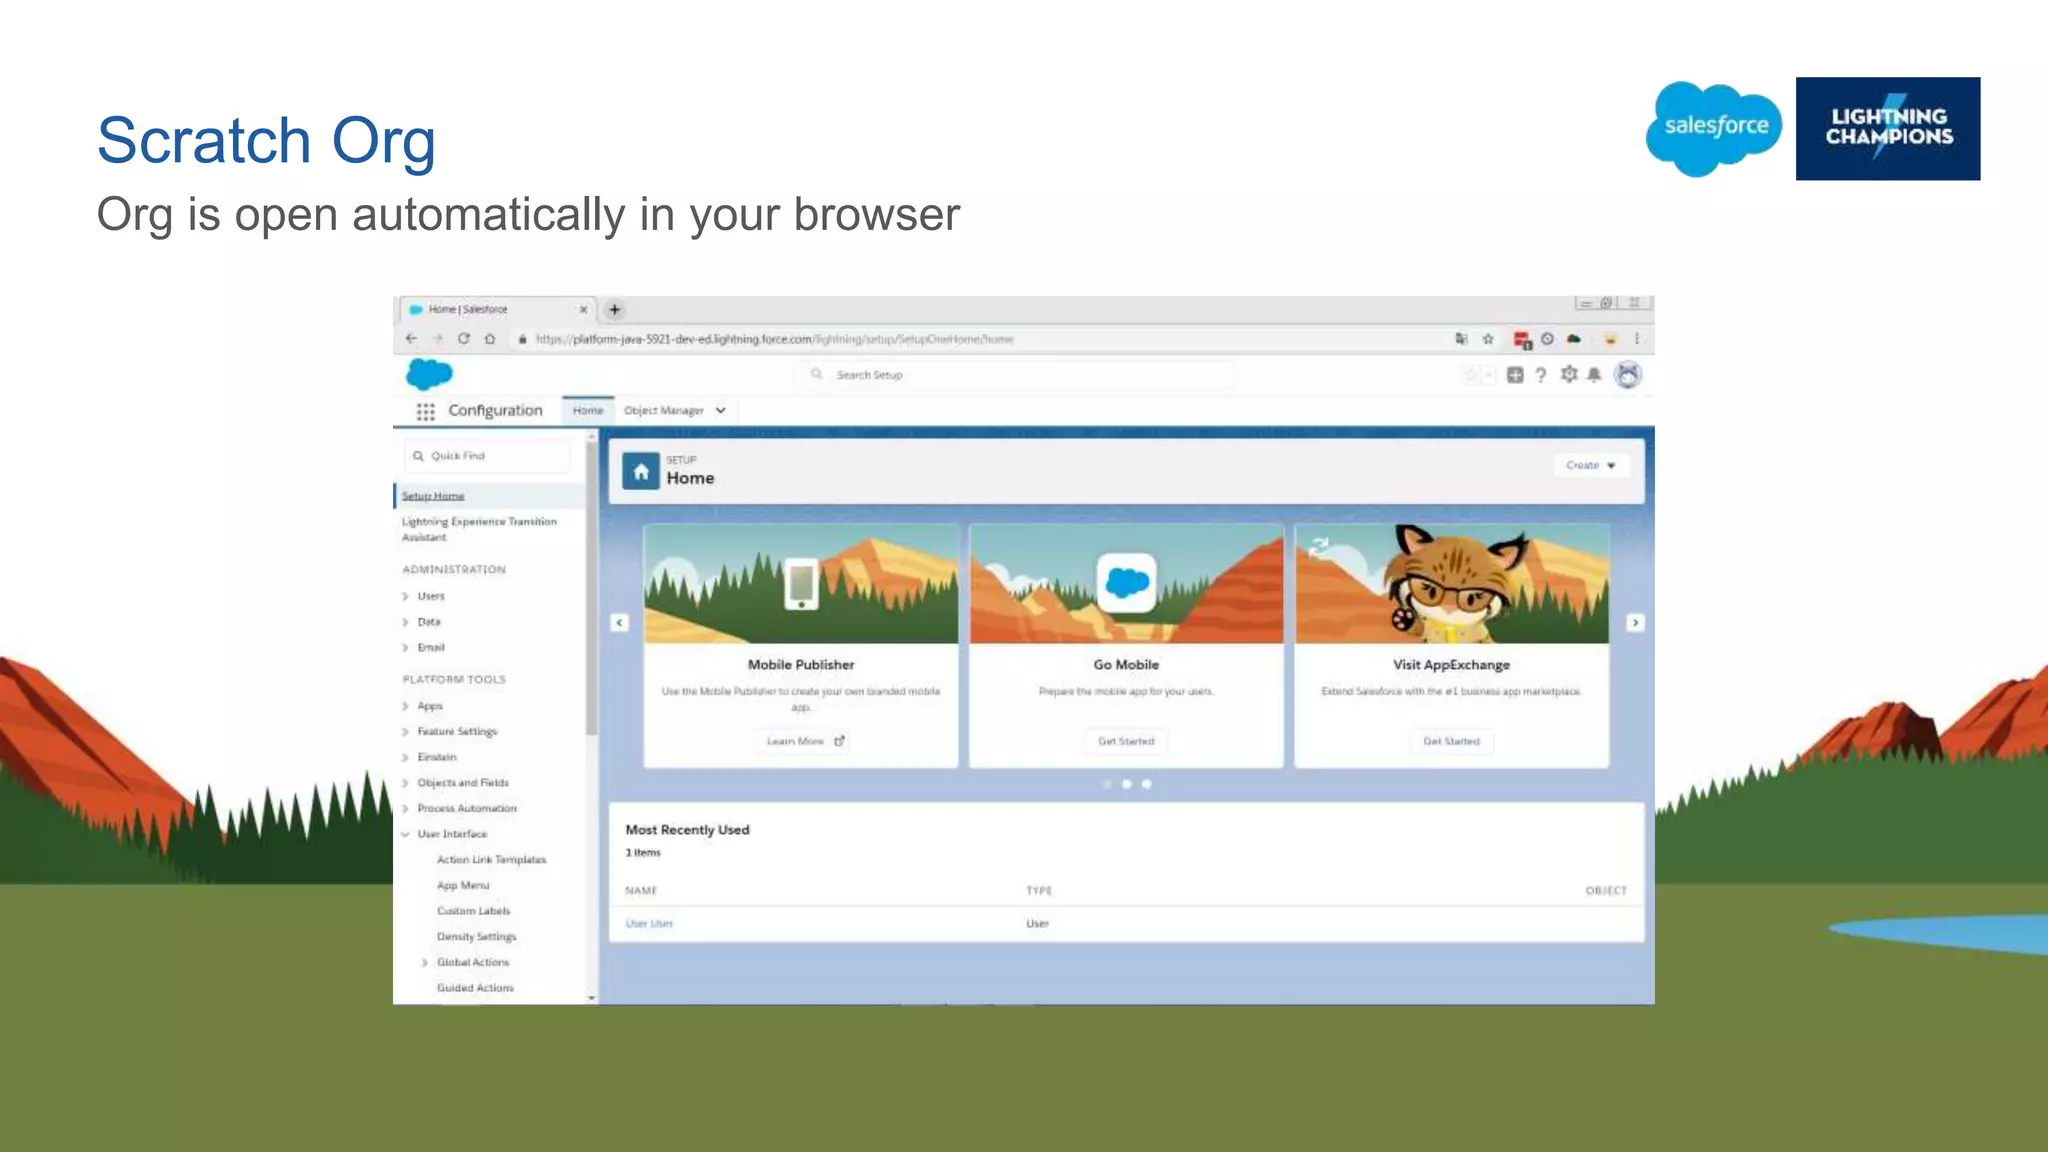
Task: Expand the Global Actions node
Action: [x=425, y=963]
